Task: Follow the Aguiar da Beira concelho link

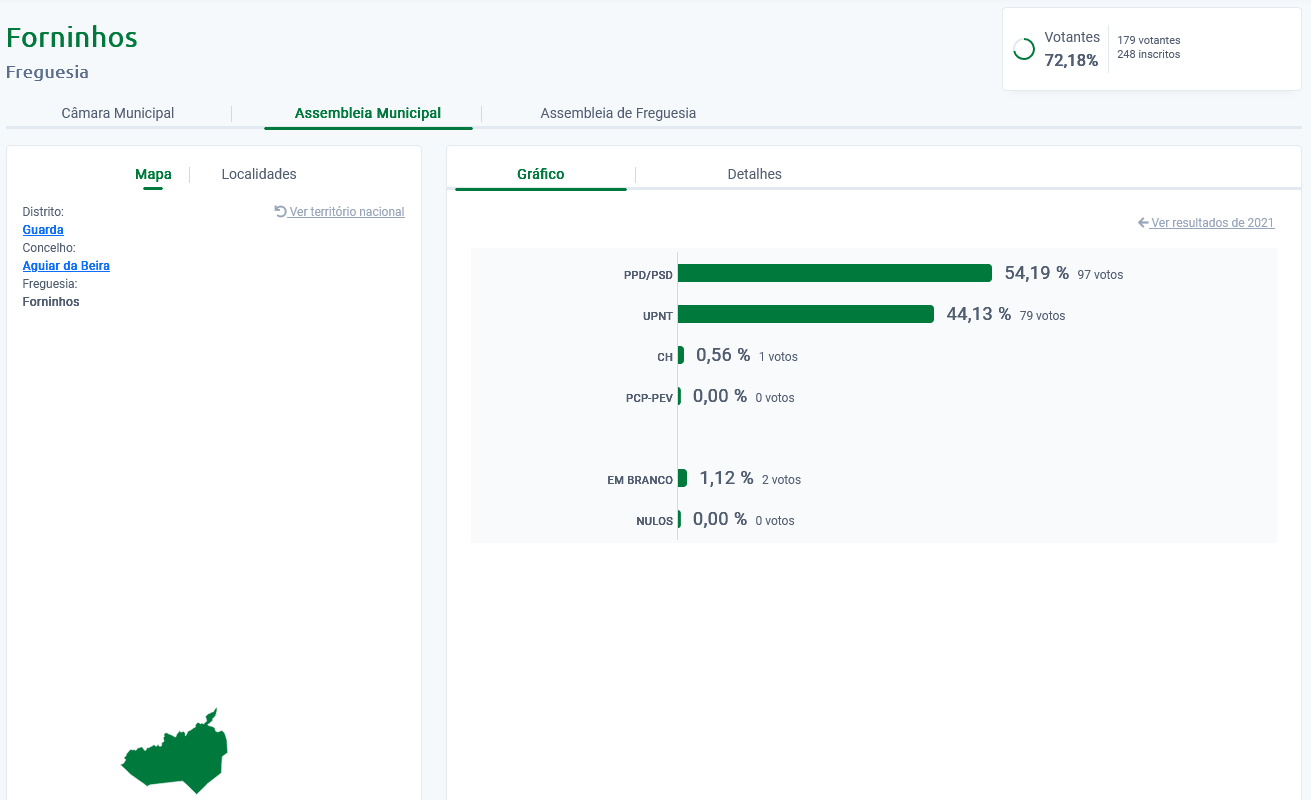Action: click(66, 266)
